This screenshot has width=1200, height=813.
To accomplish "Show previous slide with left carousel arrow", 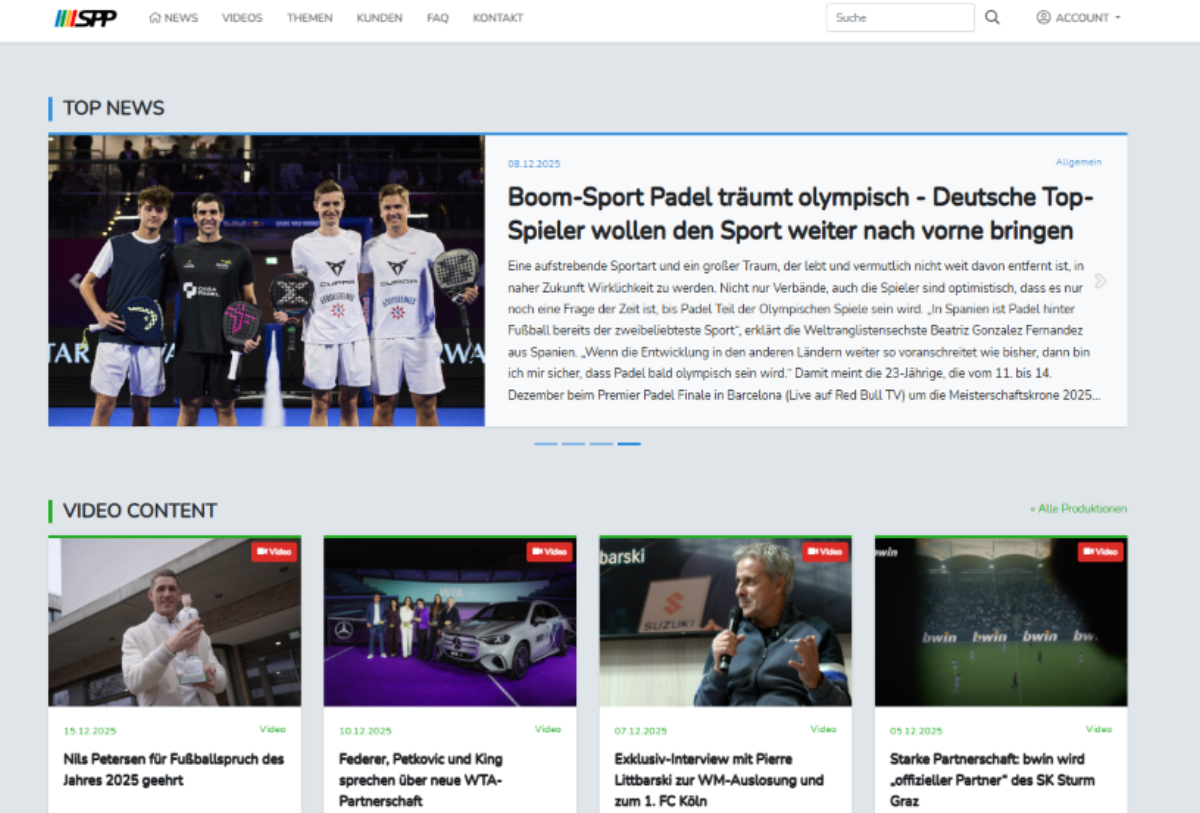I will click(75, 281).
